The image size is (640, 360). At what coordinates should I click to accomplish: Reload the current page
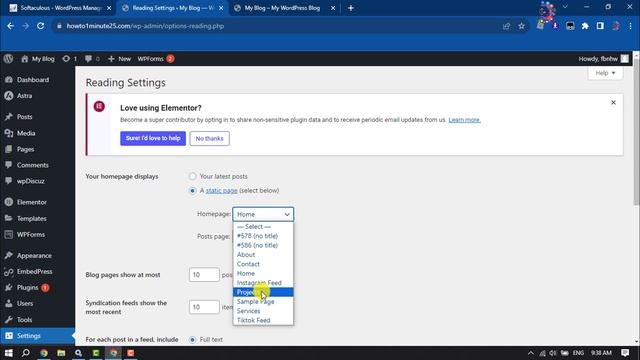pyautogui.click(x=40, y=26)
